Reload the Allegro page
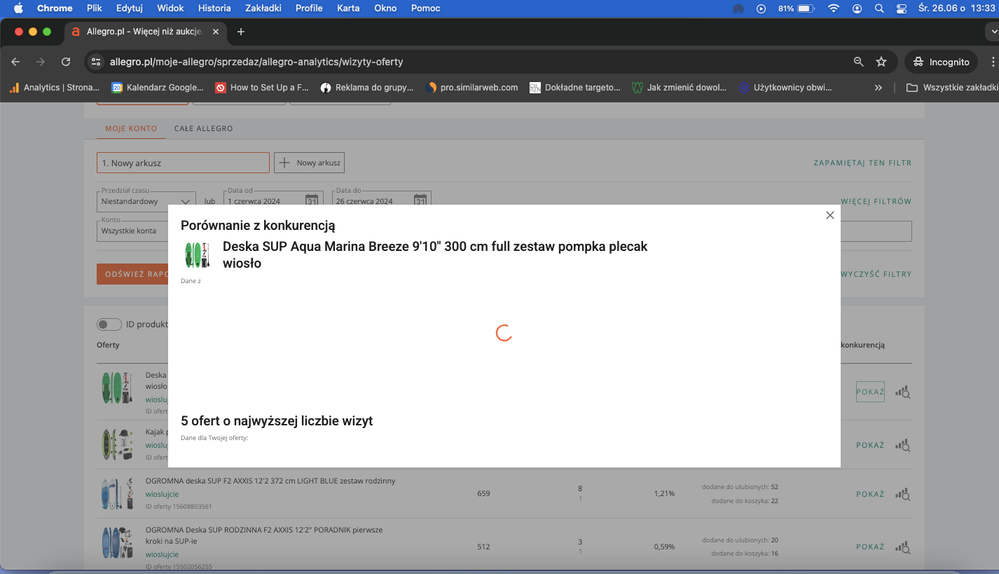The height and width of the screenshot is (574, 999). [x=66, y=62]
